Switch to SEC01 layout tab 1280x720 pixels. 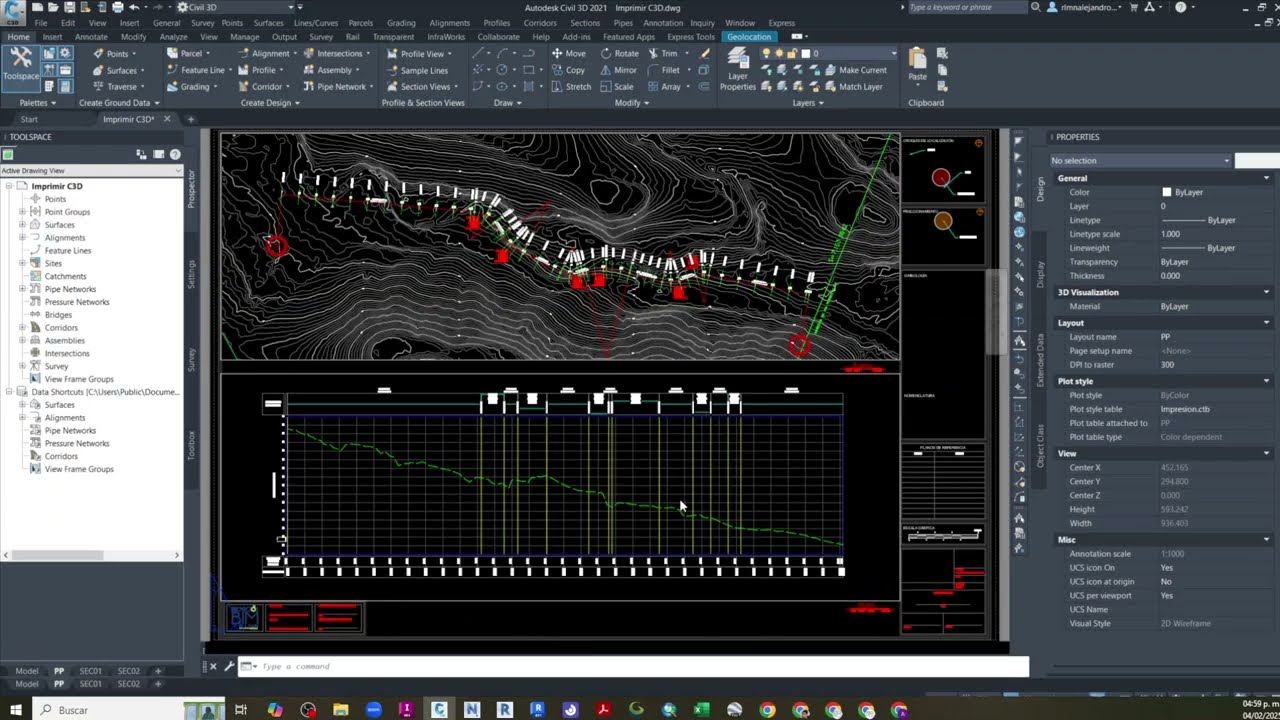(91, 671)
